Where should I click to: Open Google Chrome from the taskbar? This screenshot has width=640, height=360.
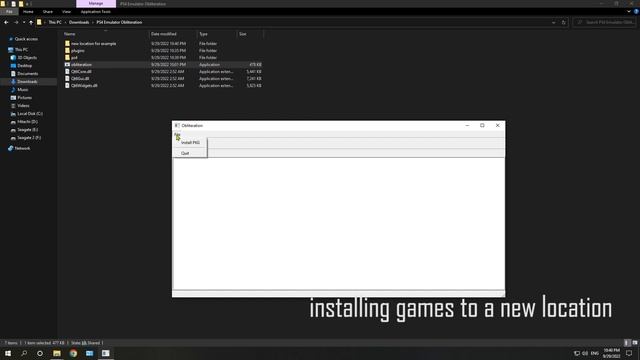pos(73,353)
